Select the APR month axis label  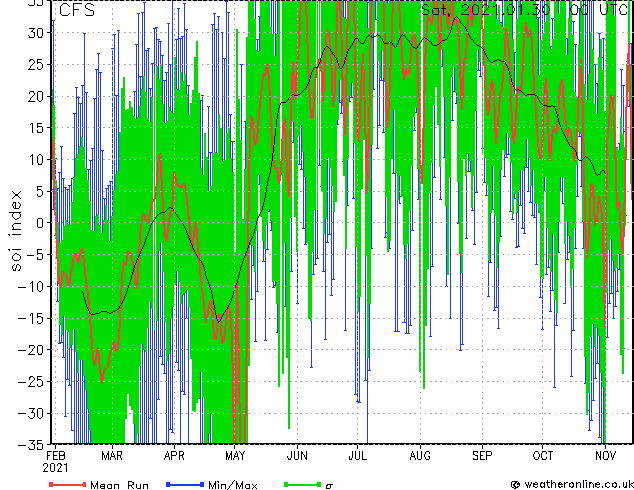[x=174, y=456]
